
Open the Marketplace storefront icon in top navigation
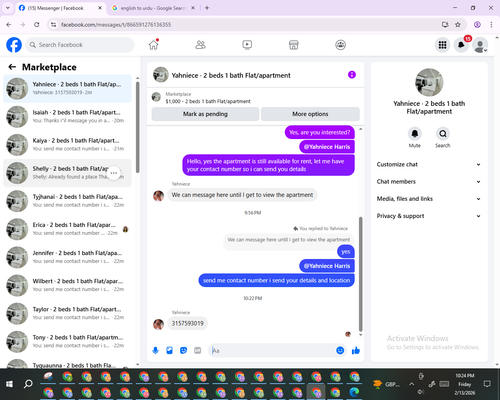pyautogui.click(x=294, y=45)
